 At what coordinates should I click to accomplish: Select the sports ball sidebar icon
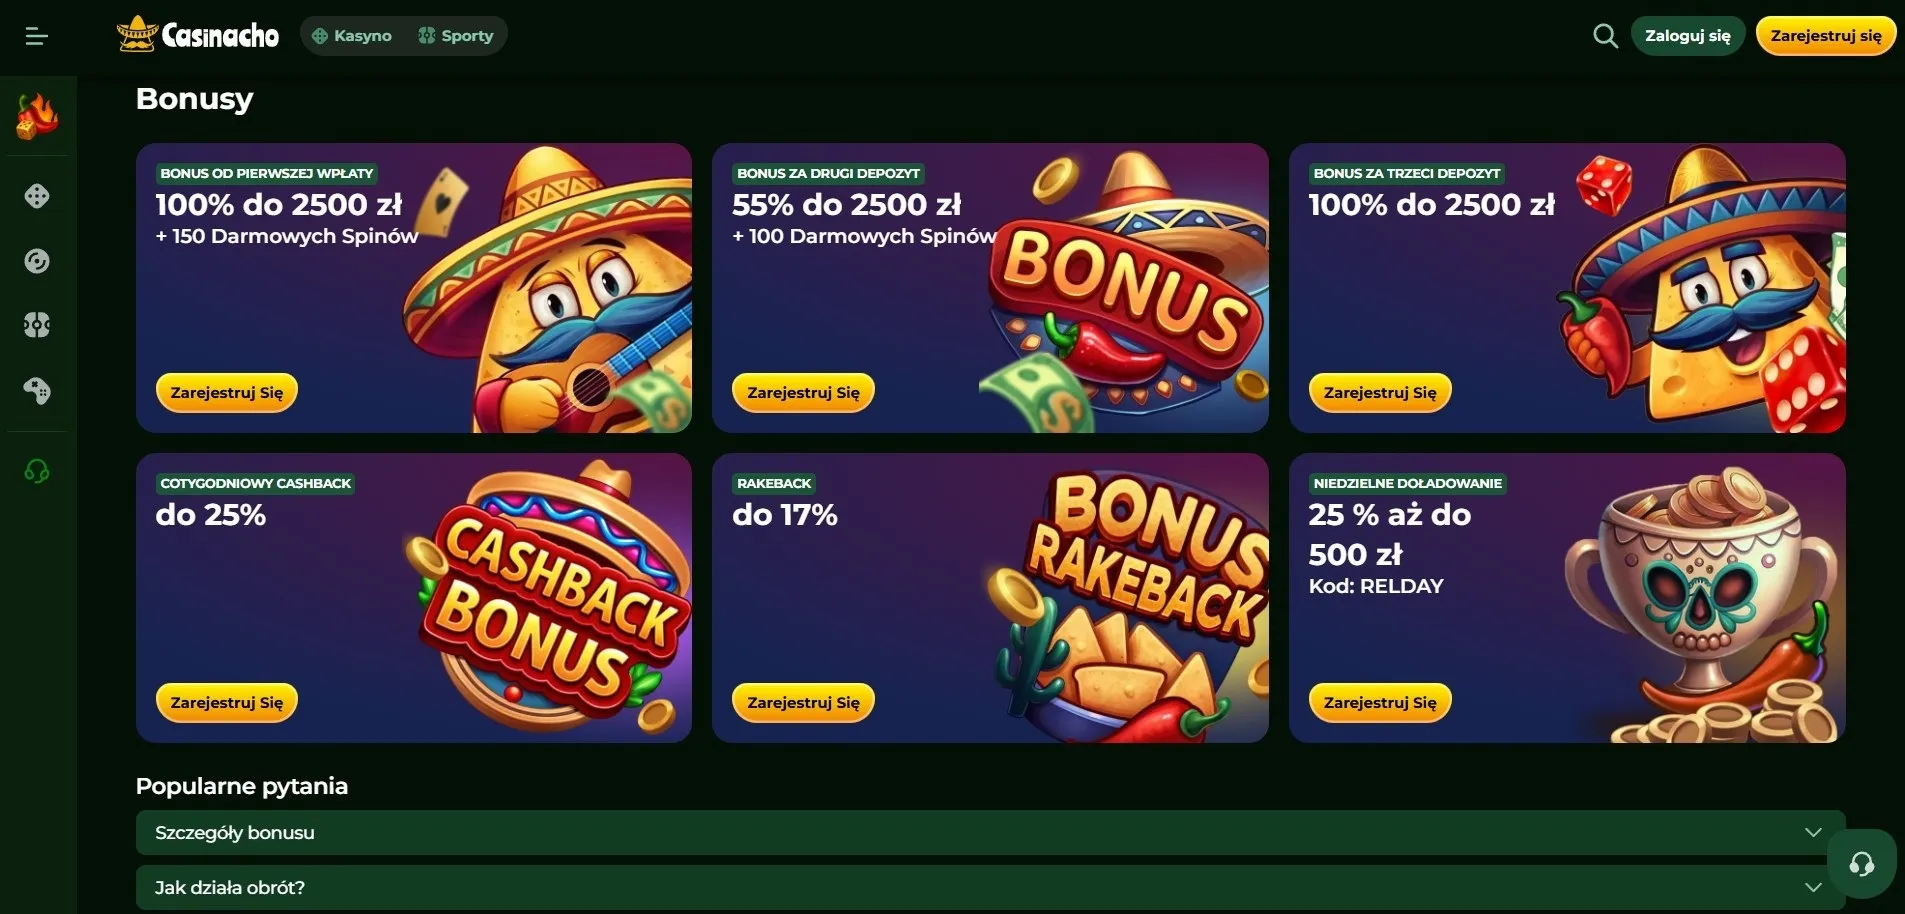pos(37,325)
